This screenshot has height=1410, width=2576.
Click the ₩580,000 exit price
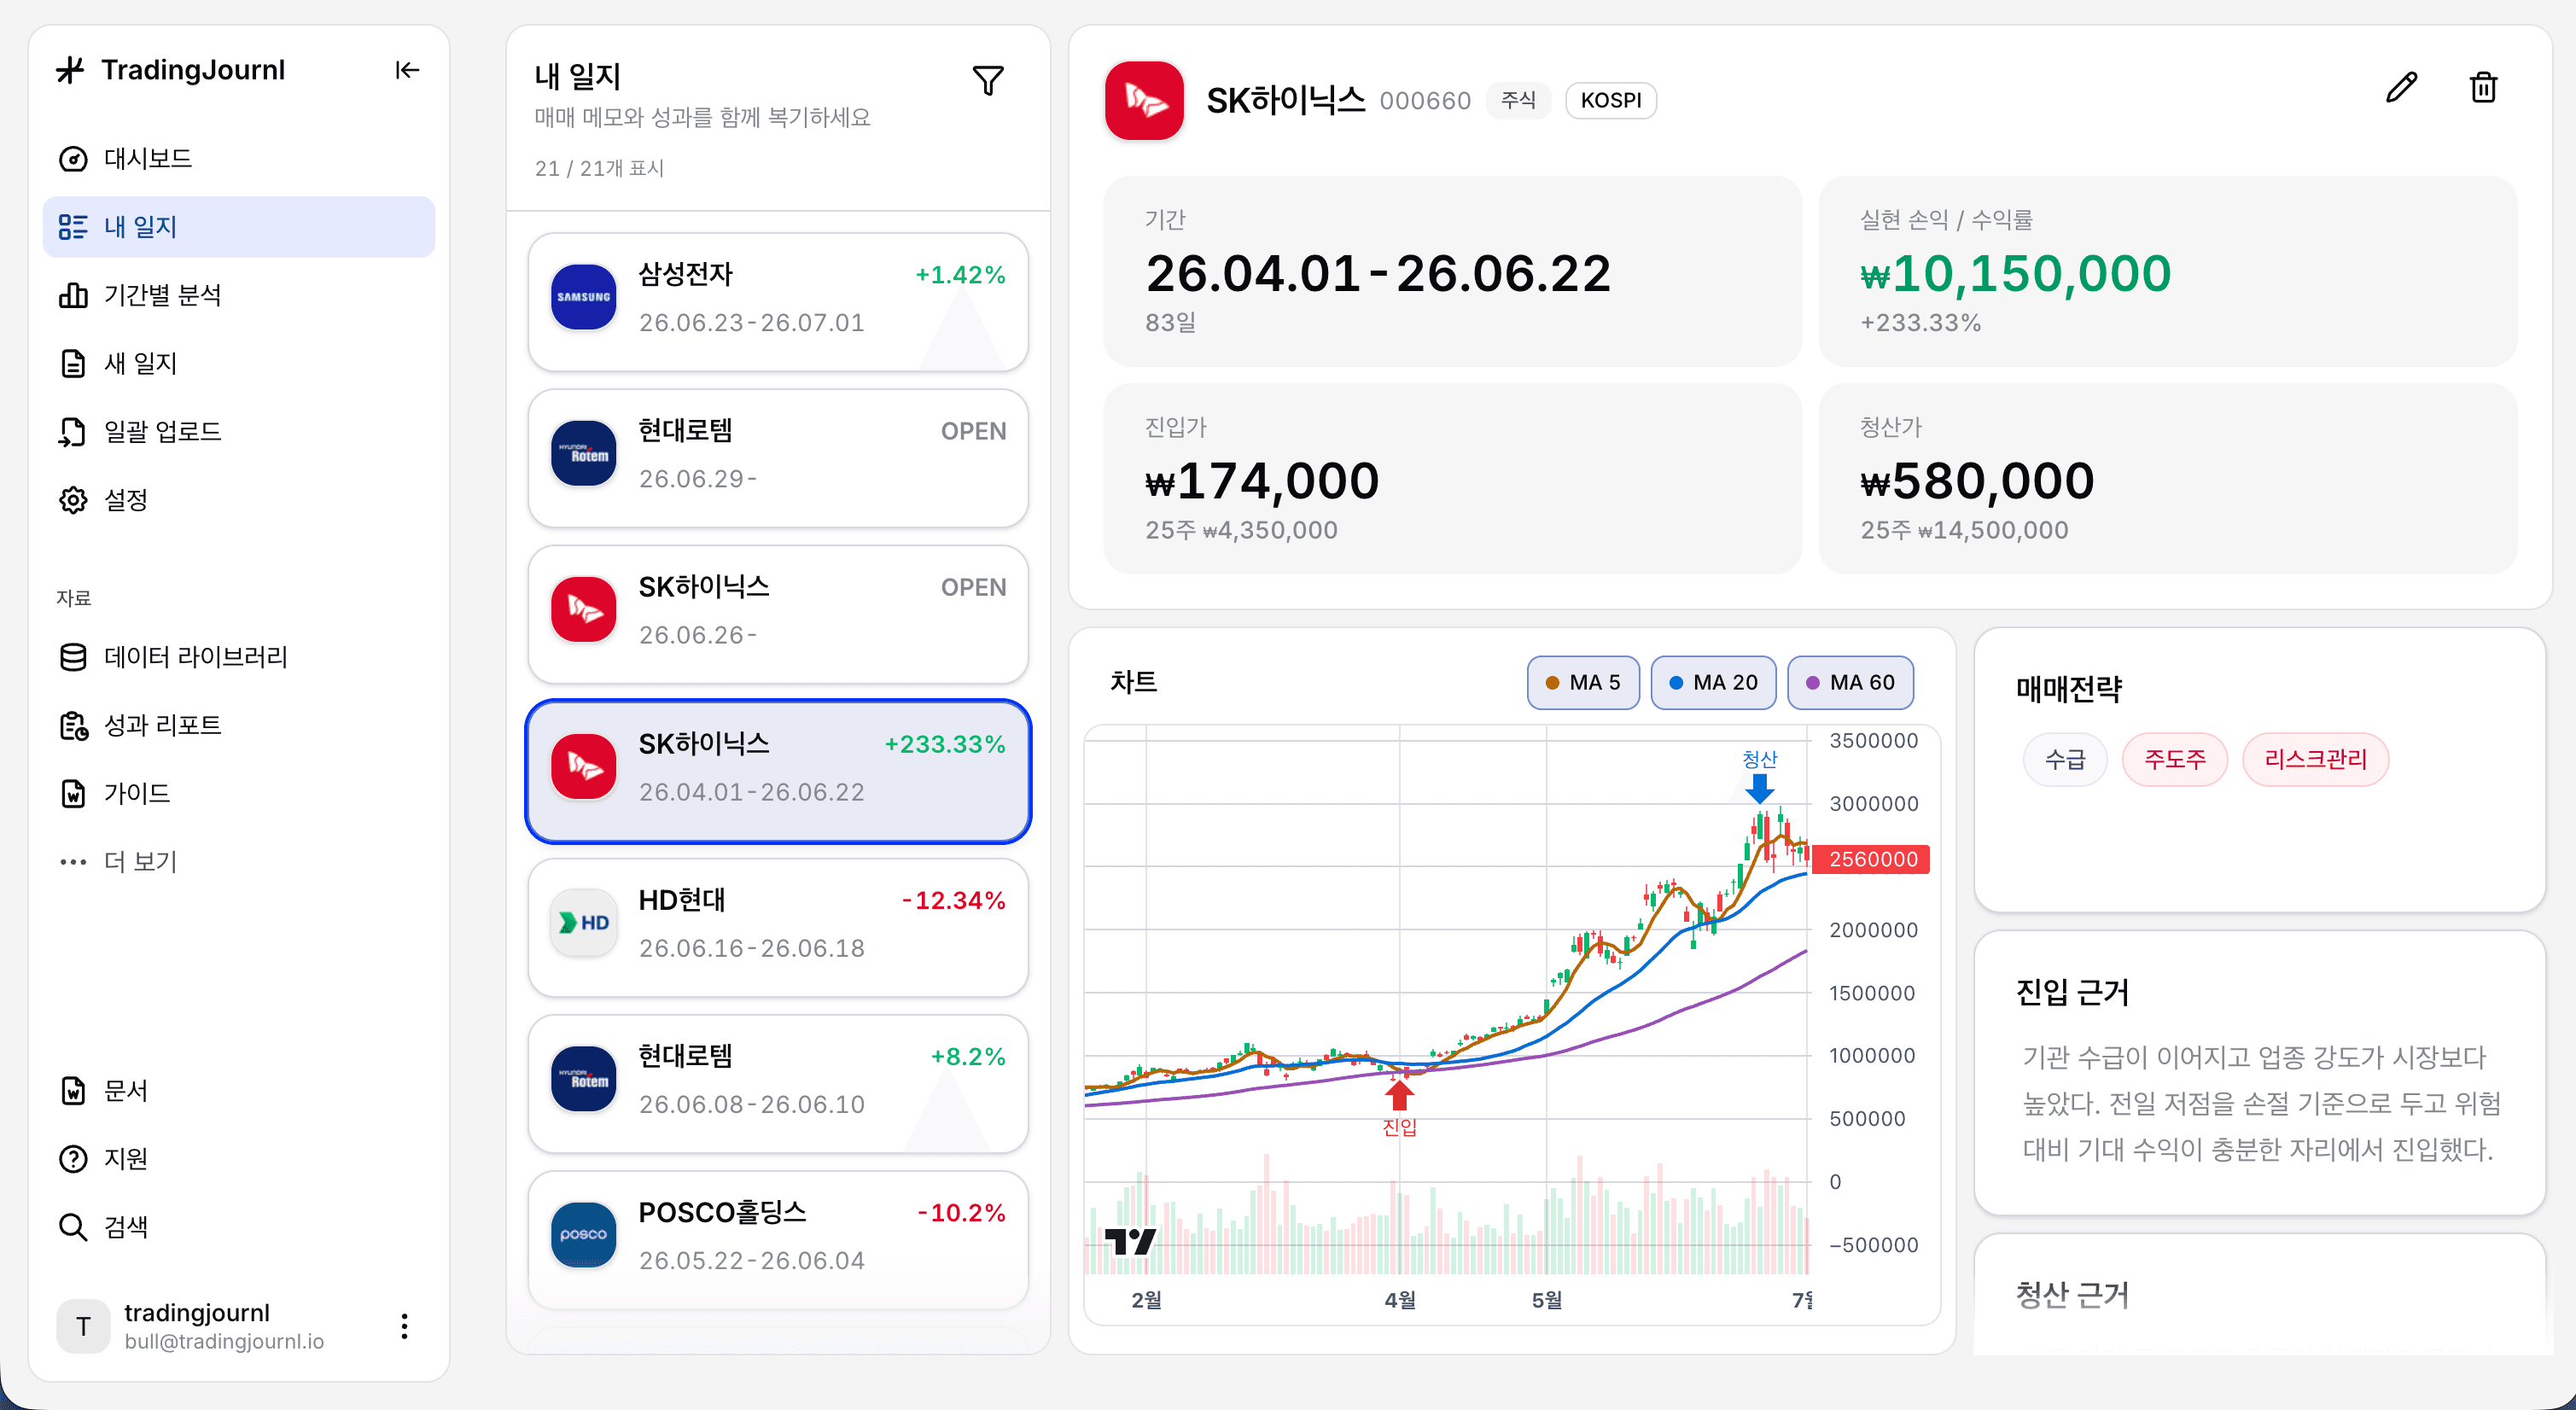tap(1977, 481)
